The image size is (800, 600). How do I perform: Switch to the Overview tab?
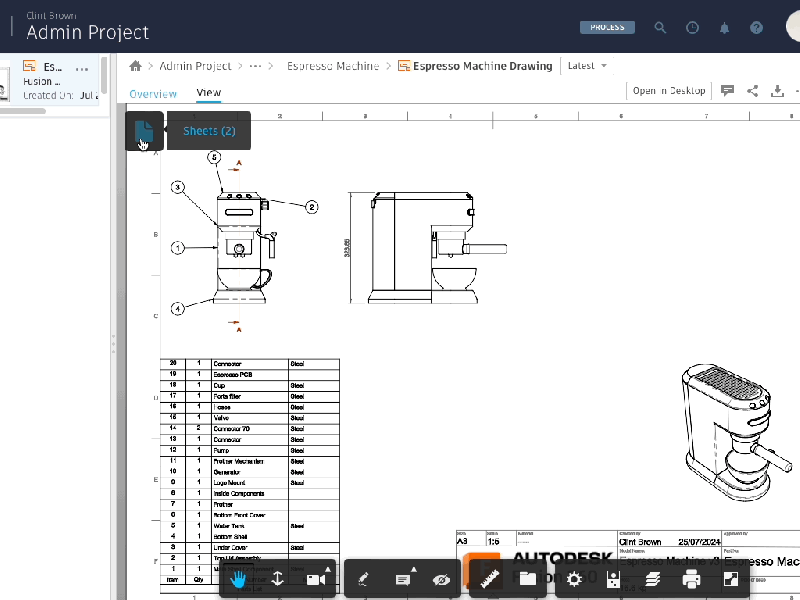pyautogui.click(x=153, y=93)
